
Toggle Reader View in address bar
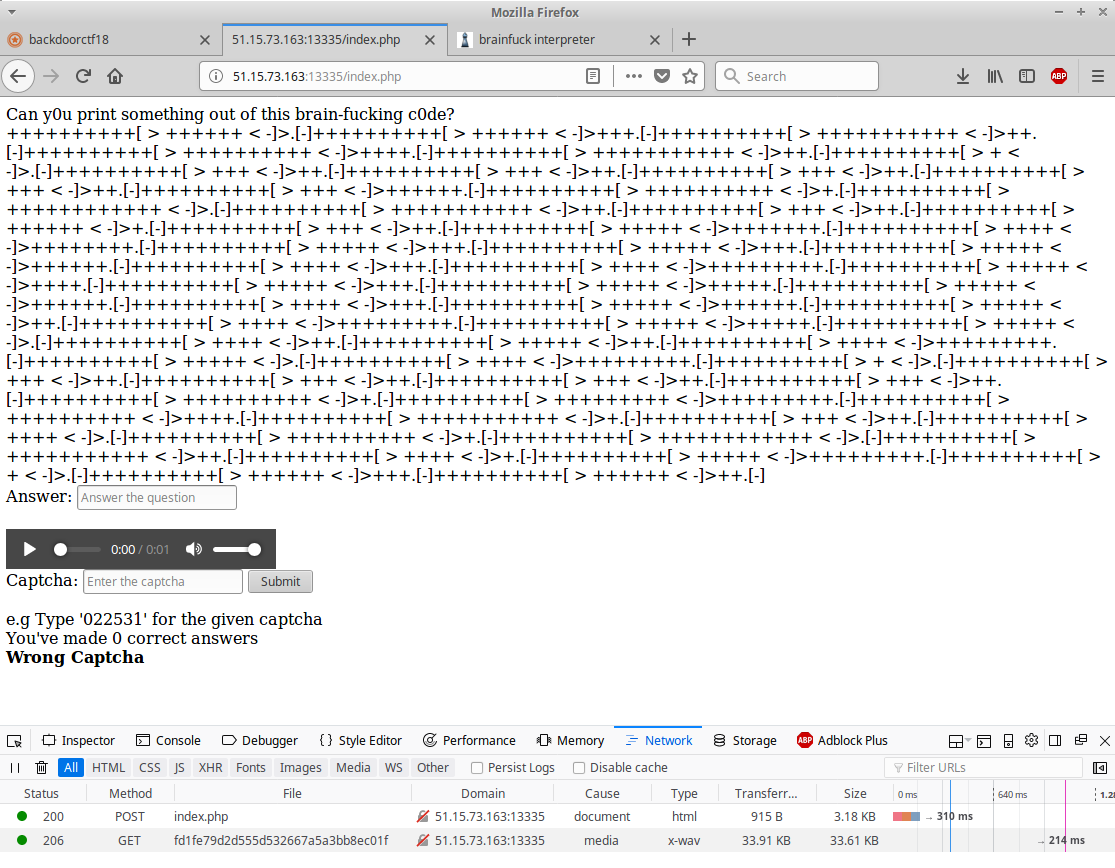pyautogui.click(x=593, y=76)
